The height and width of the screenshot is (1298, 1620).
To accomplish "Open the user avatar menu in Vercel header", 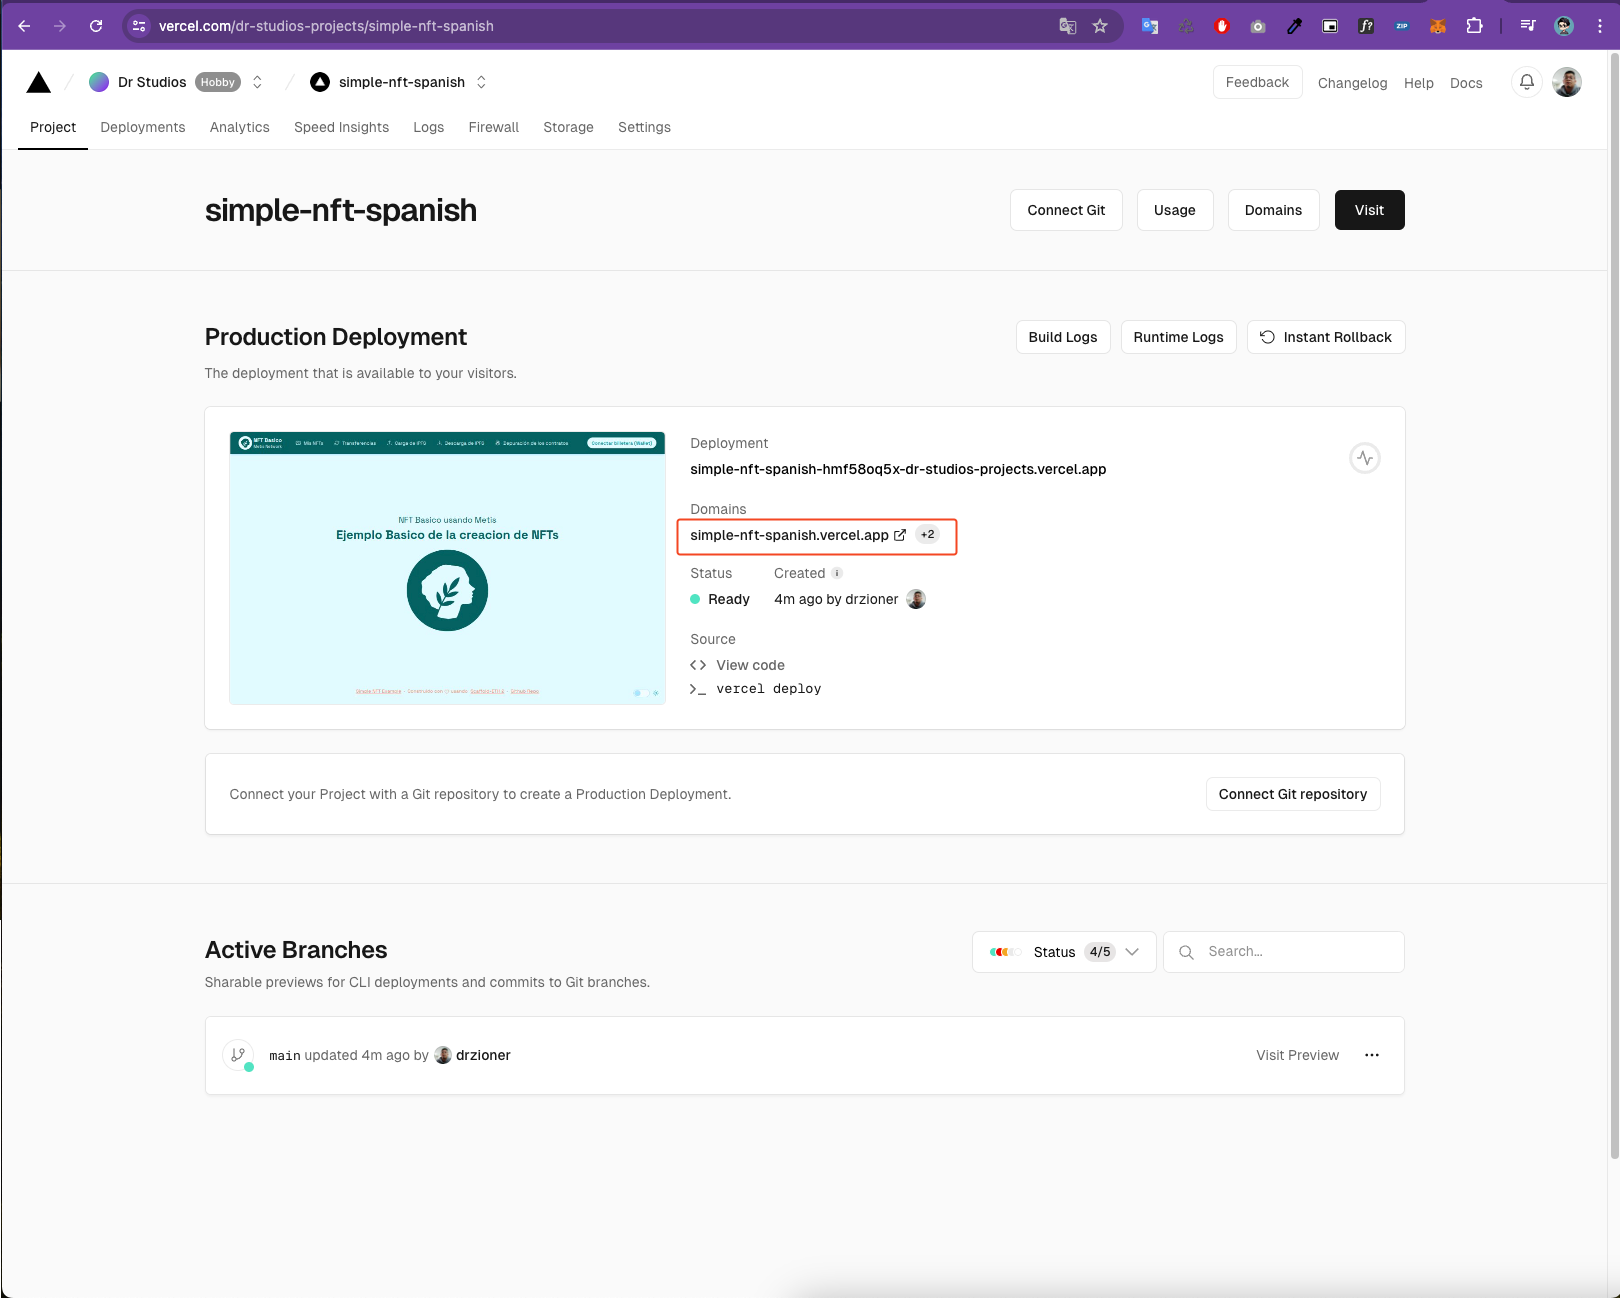I will coord(1567,82).
